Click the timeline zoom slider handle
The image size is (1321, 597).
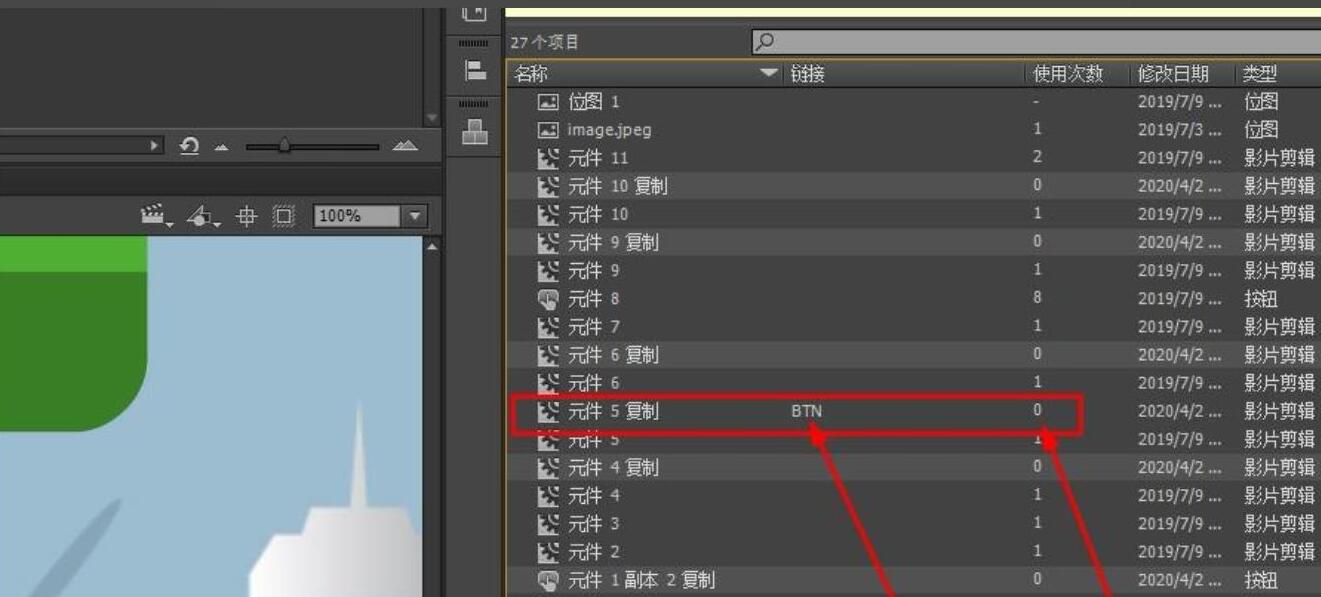point(284,146)
